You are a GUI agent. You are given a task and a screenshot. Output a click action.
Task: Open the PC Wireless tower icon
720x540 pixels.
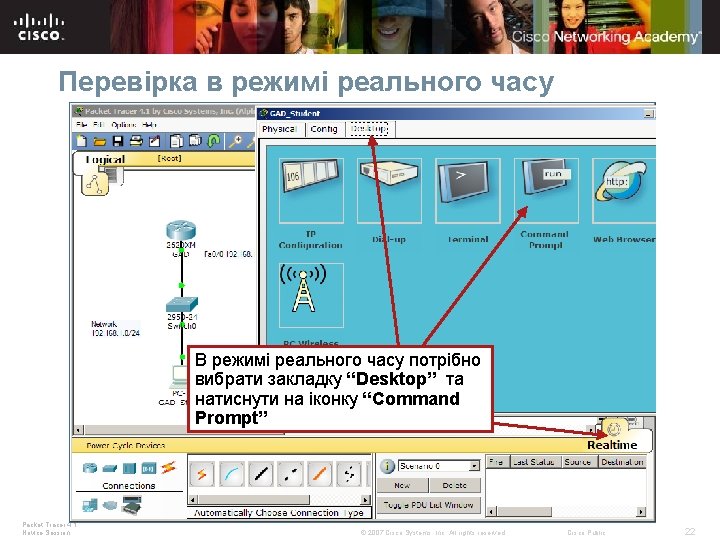[311, 295]
